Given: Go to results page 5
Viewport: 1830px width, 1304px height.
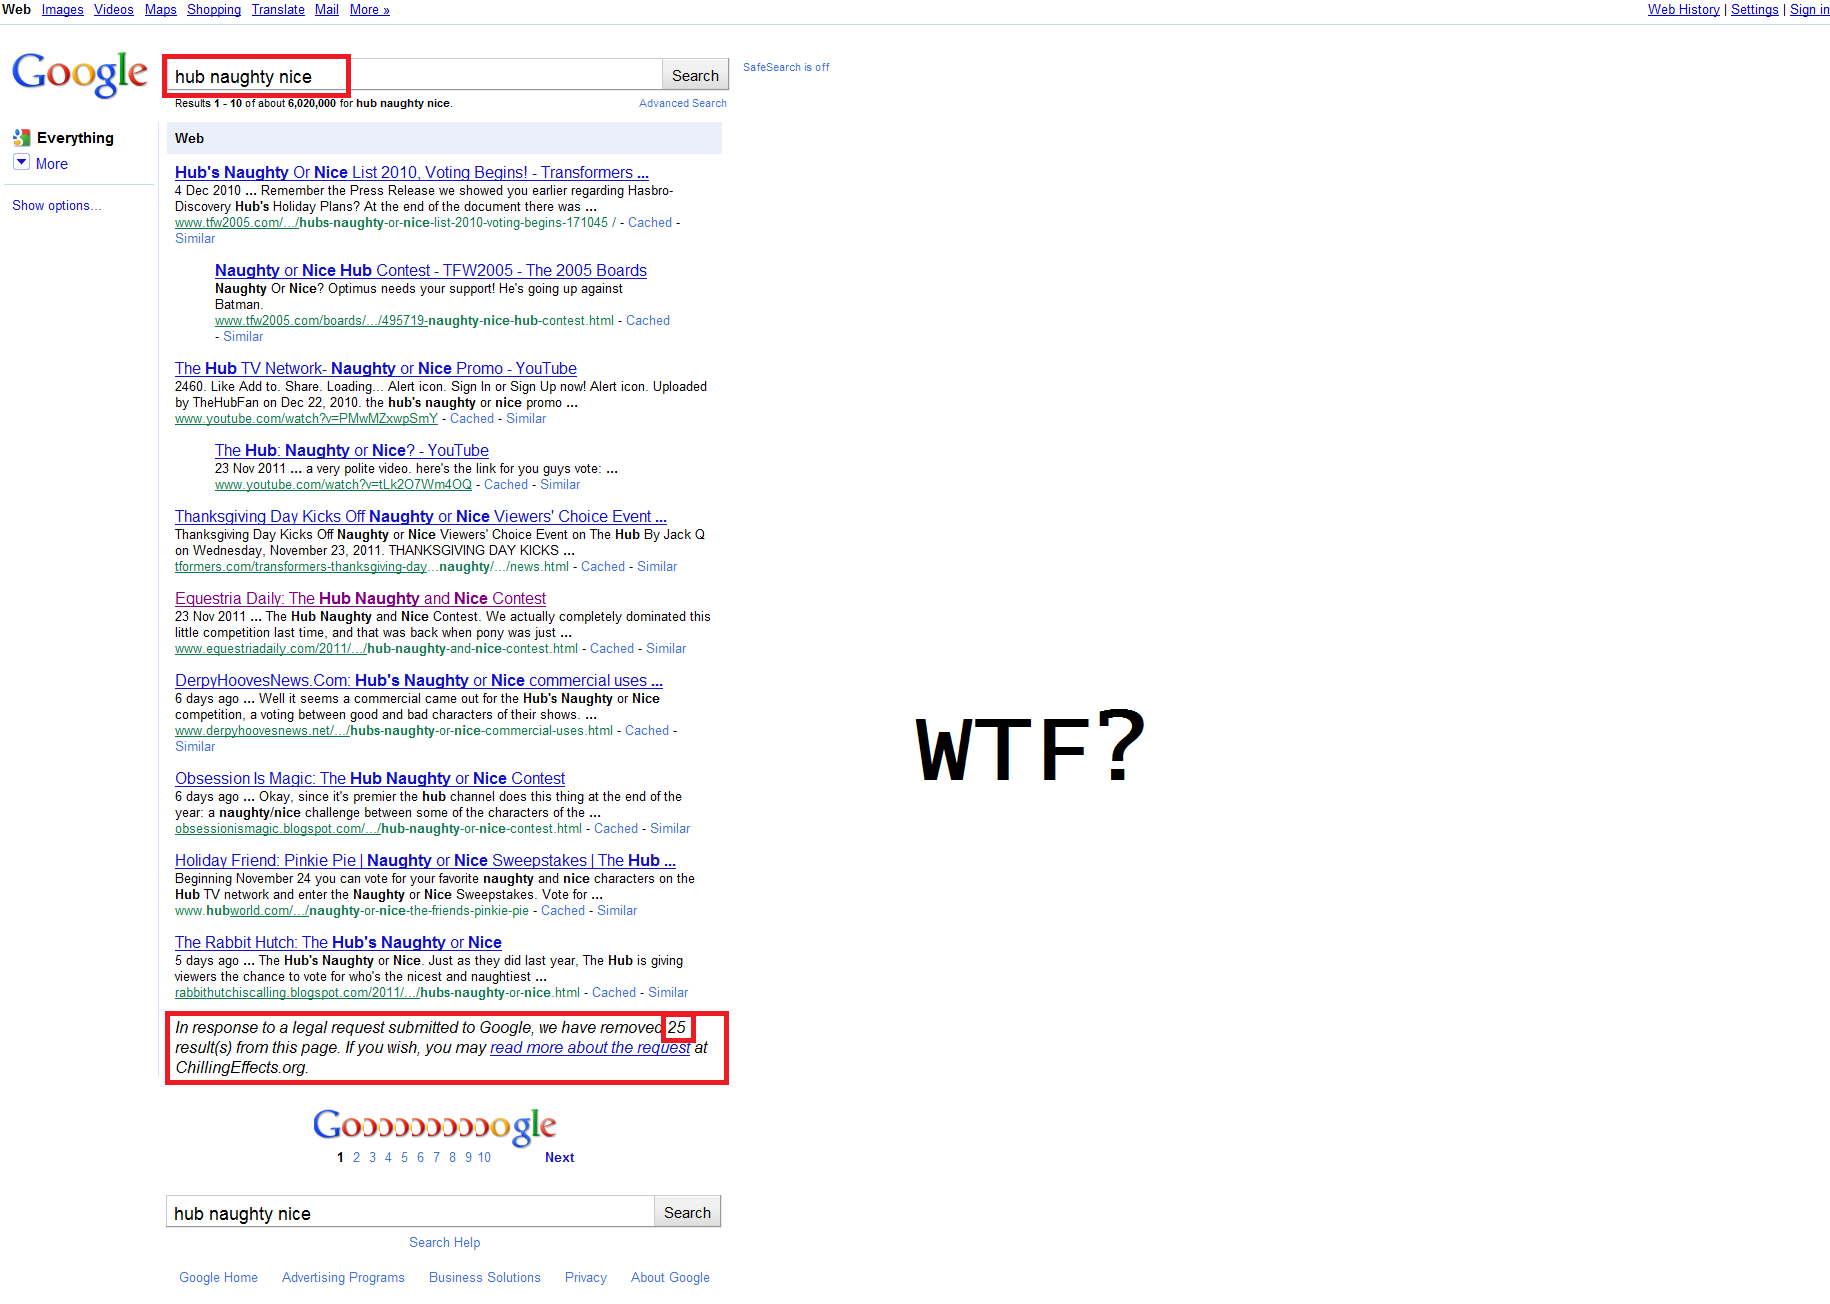Looking at the screenshot, I should (404, 1158).
